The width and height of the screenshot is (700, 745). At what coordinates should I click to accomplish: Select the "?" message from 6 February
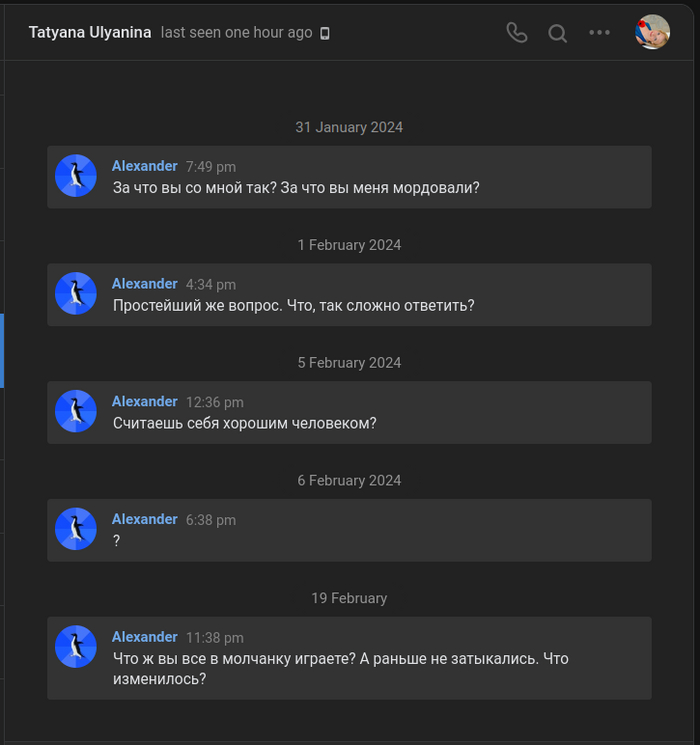pos(117,541)
